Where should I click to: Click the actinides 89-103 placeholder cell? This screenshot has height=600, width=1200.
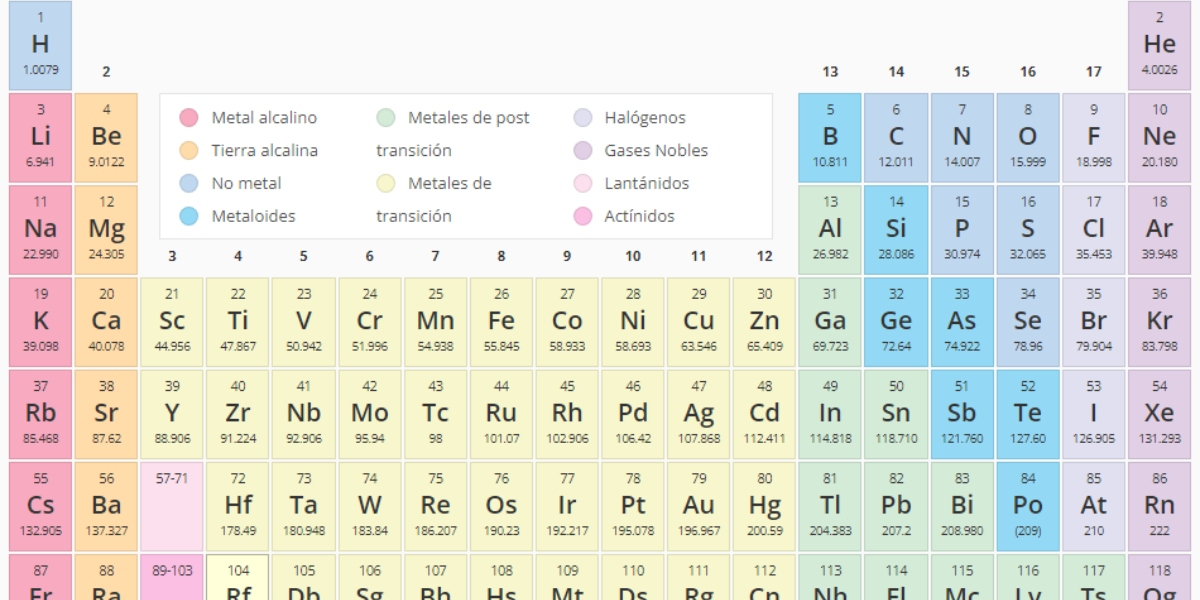pos(172,578)
